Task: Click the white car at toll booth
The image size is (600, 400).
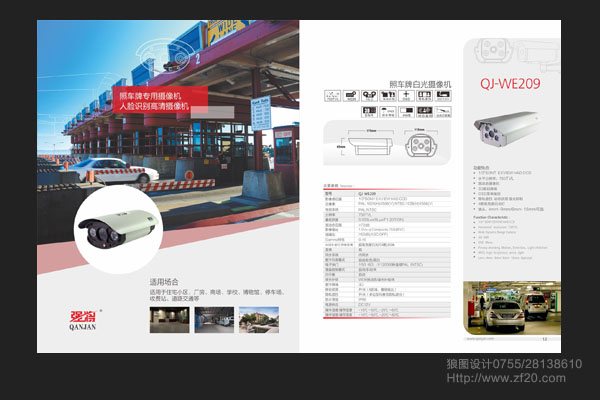Action: (114, 170)
